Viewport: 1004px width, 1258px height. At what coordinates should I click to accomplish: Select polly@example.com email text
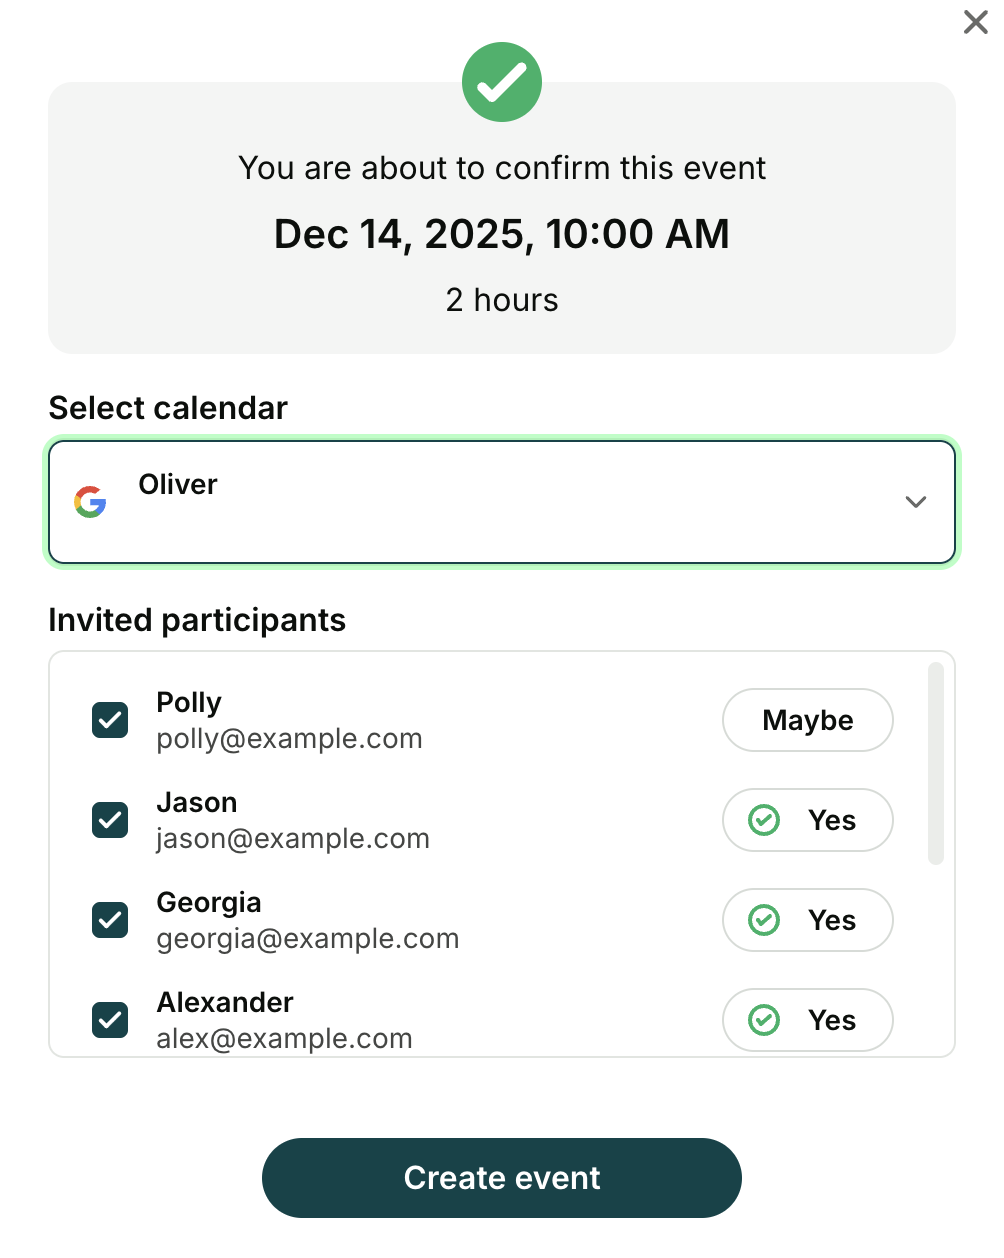pos(289,739)
